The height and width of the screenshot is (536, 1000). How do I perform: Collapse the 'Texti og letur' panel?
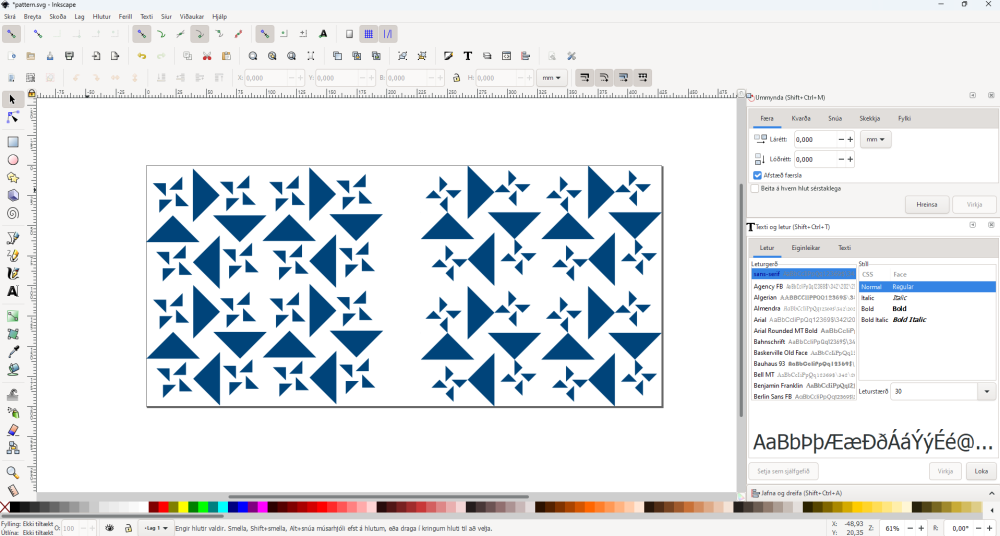tap(973, 225)
